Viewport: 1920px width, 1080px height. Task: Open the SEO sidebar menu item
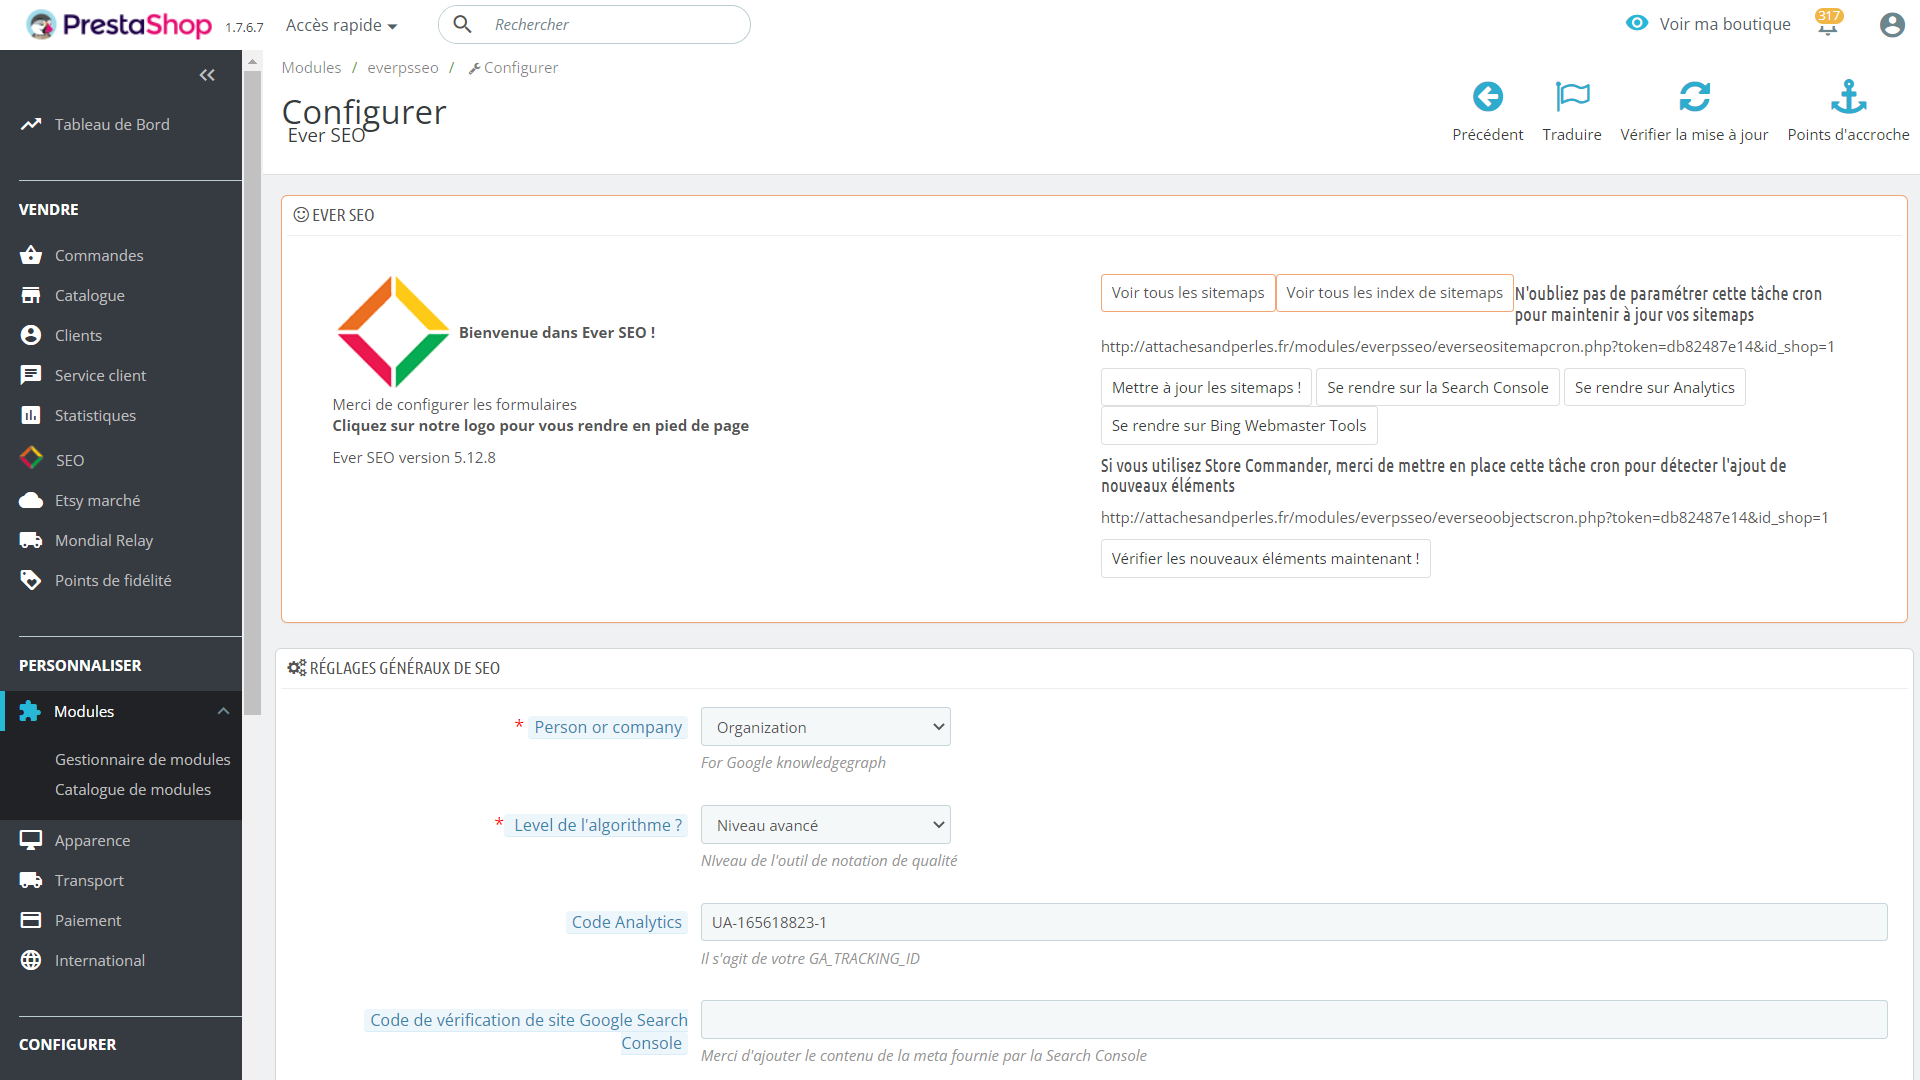tap(69, 460)
